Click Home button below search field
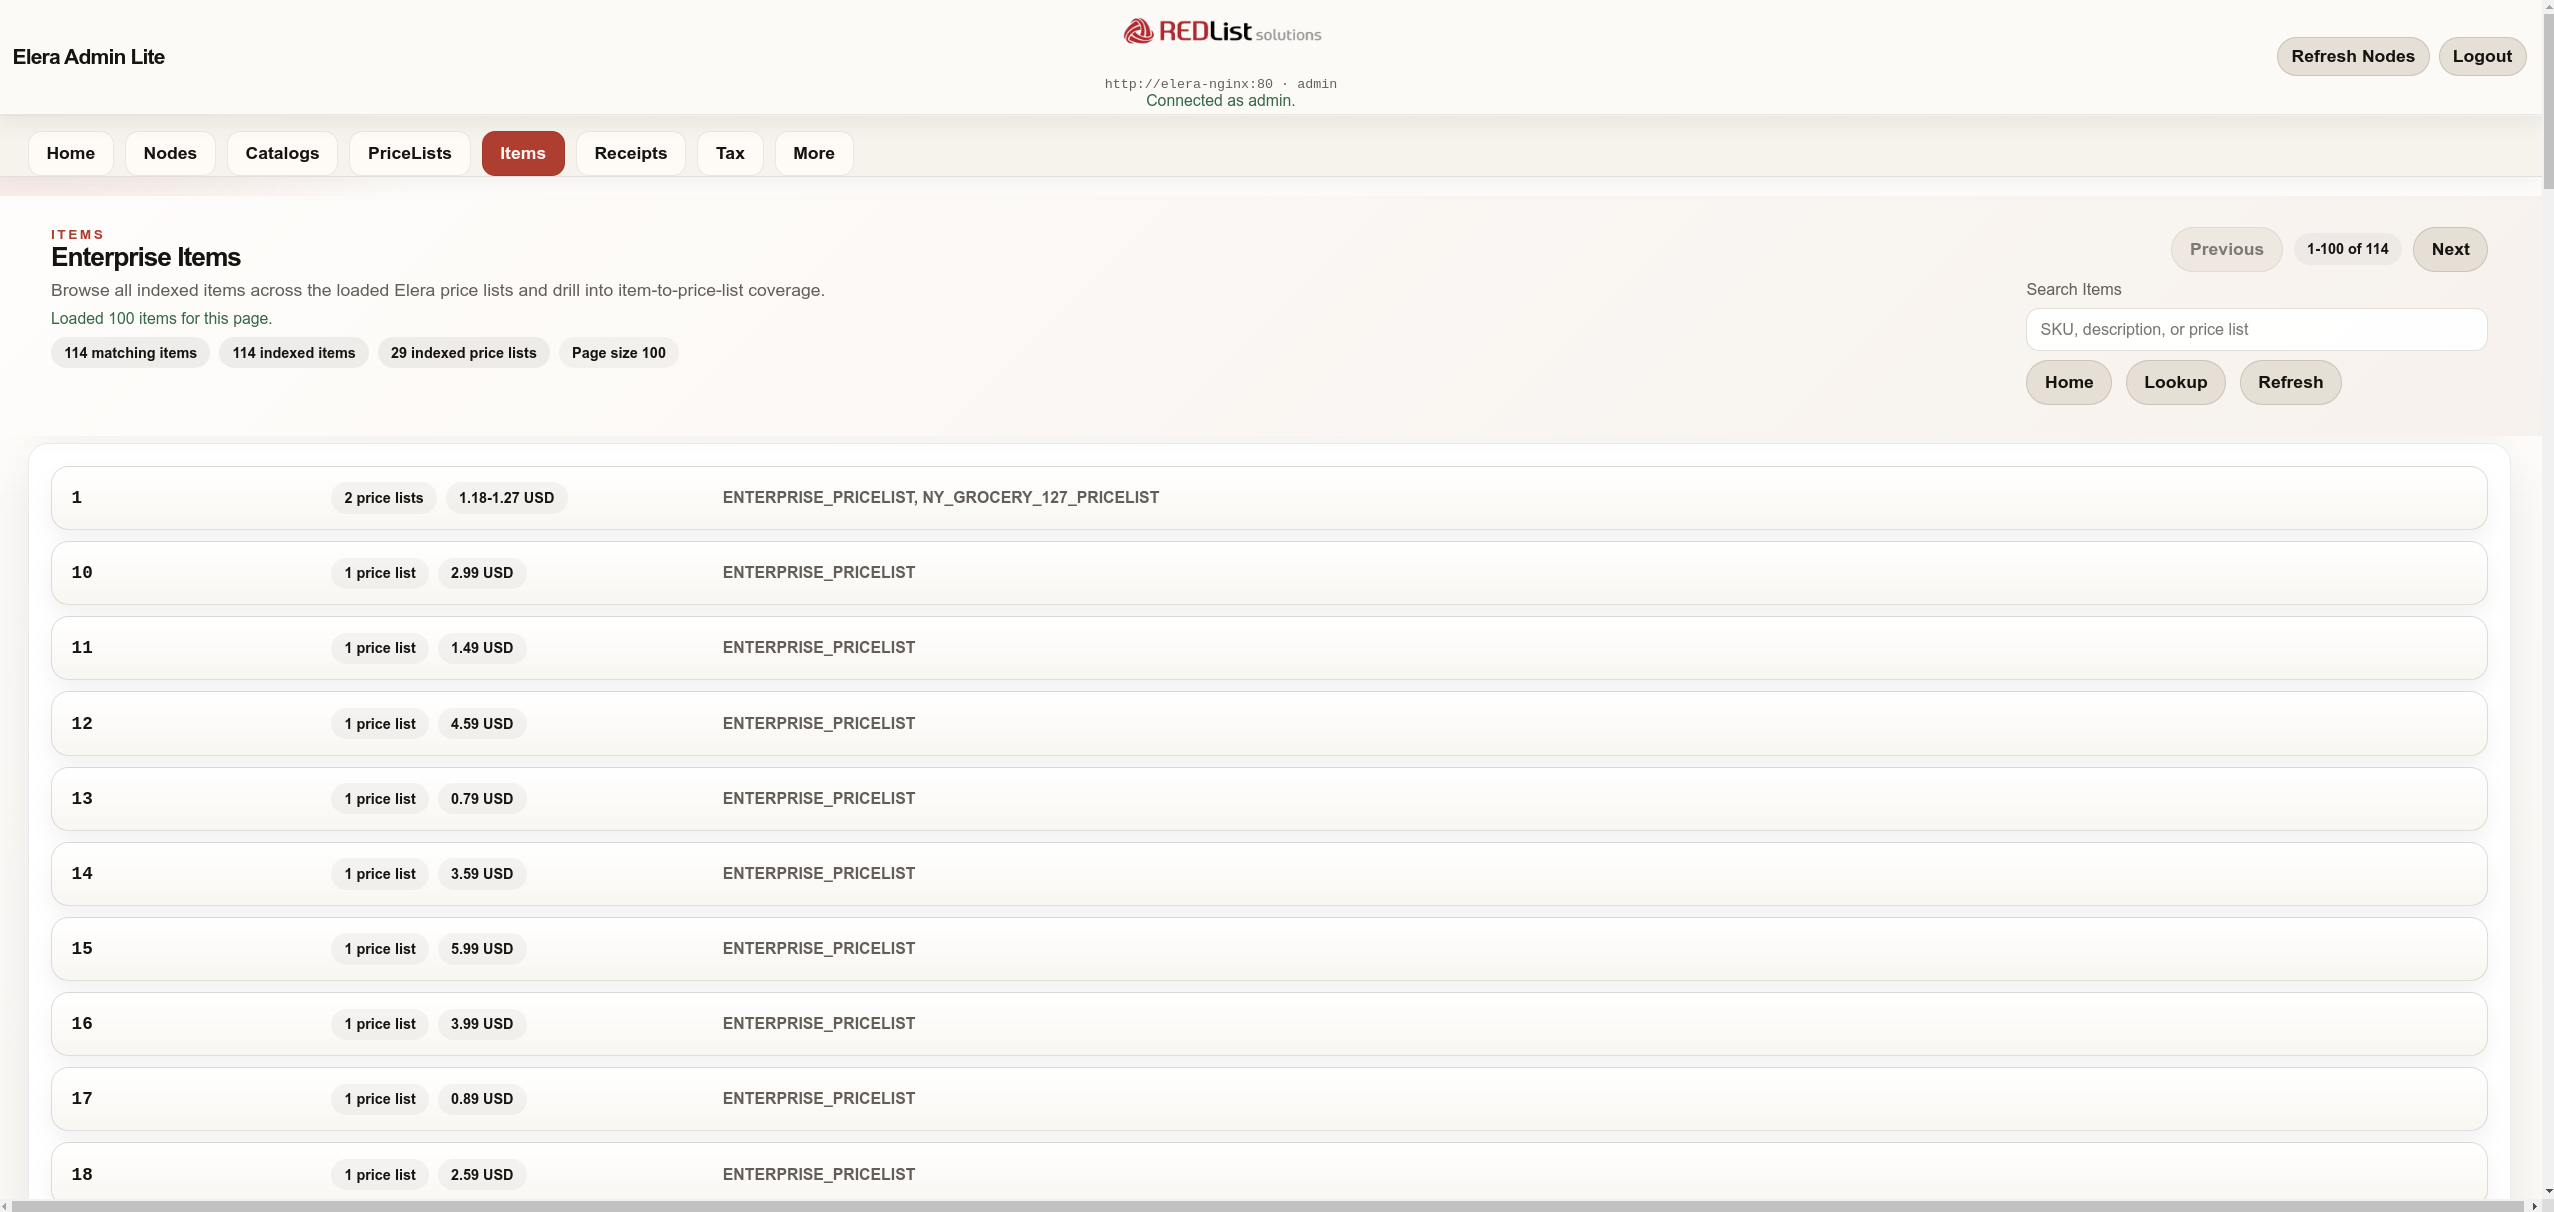 coord(2068,382)
